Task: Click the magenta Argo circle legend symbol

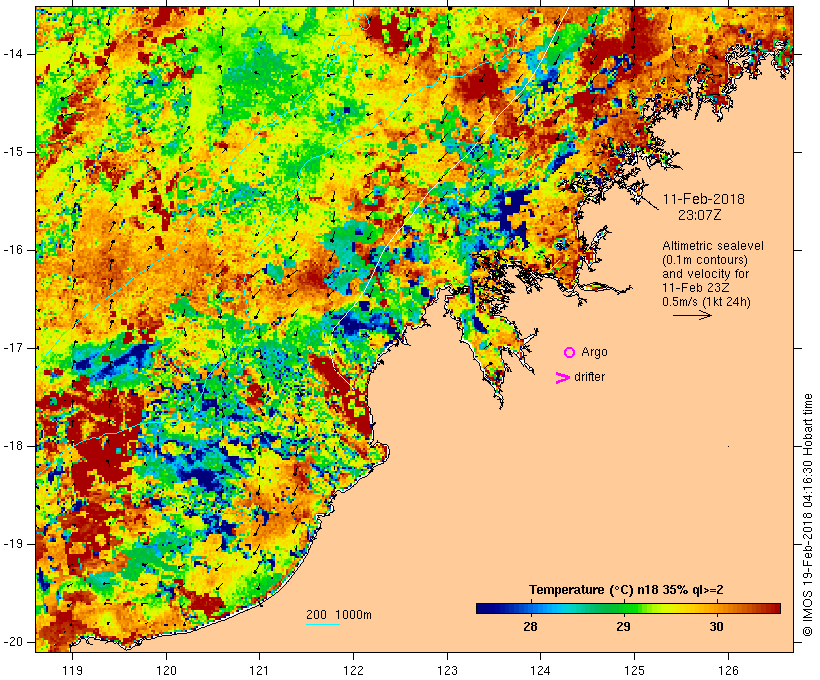Action: click(570, 353)
